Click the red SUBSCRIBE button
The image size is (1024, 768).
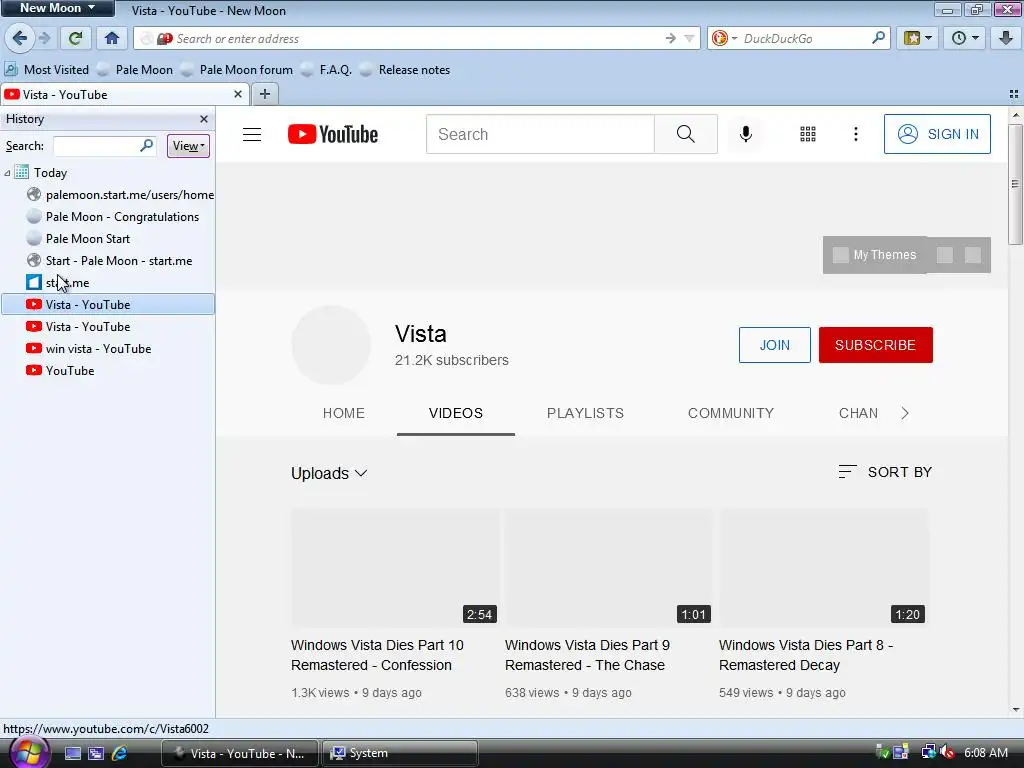(x=875, y=345)
